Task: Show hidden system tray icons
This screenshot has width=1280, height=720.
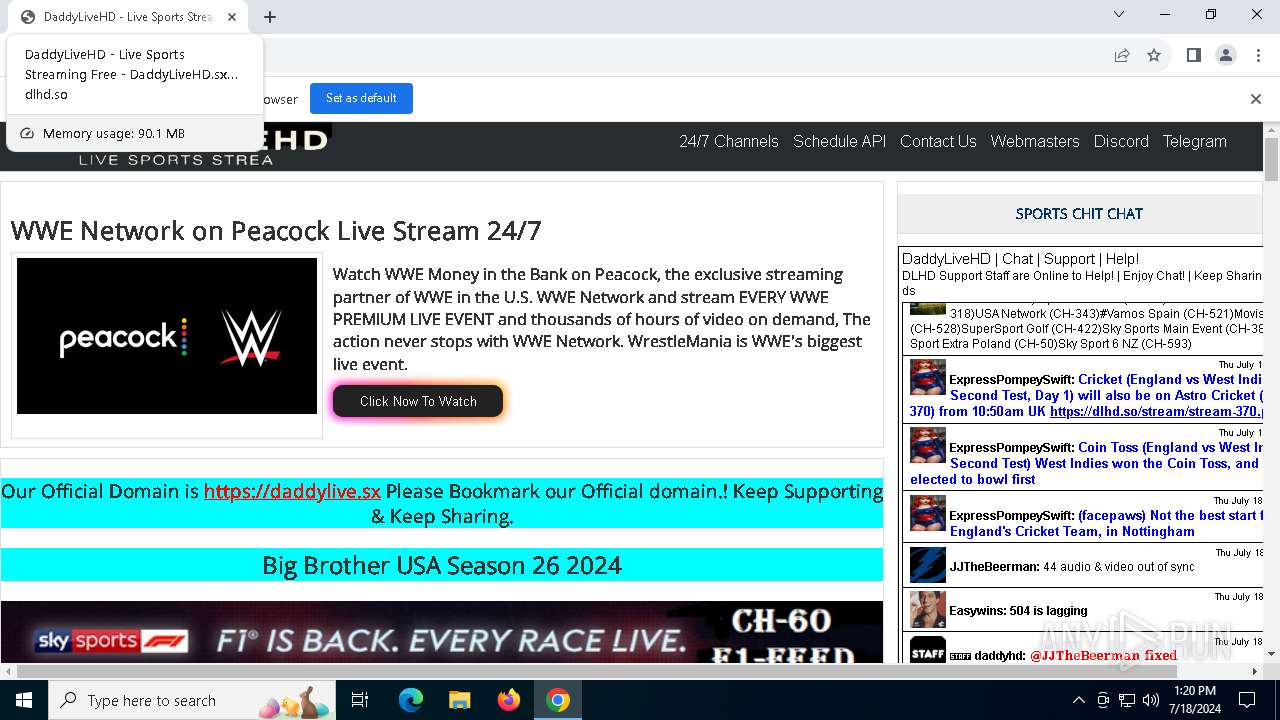Action: (1078, 700)
